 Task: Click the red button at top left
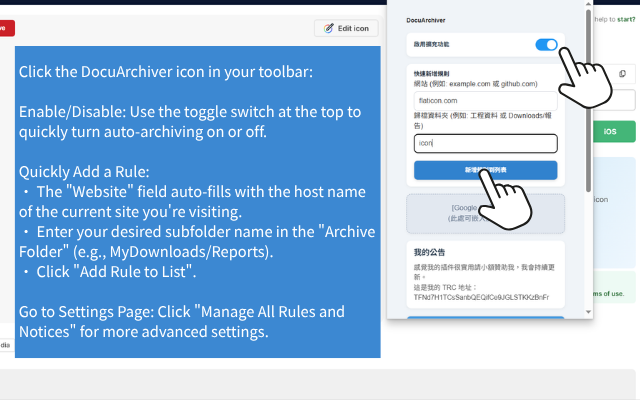click(7, 28)
